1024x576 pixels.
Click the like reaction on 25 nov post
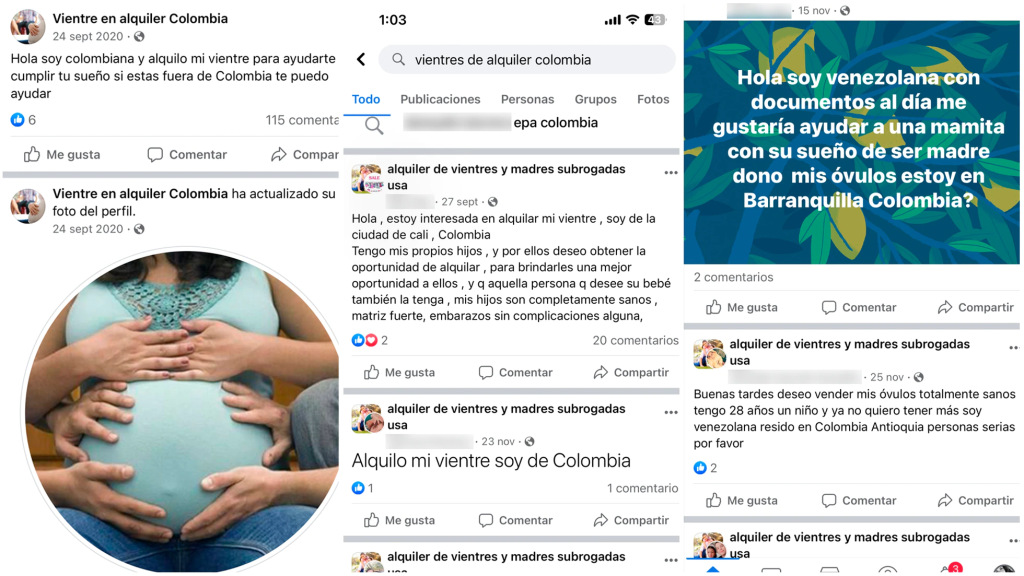705,468
